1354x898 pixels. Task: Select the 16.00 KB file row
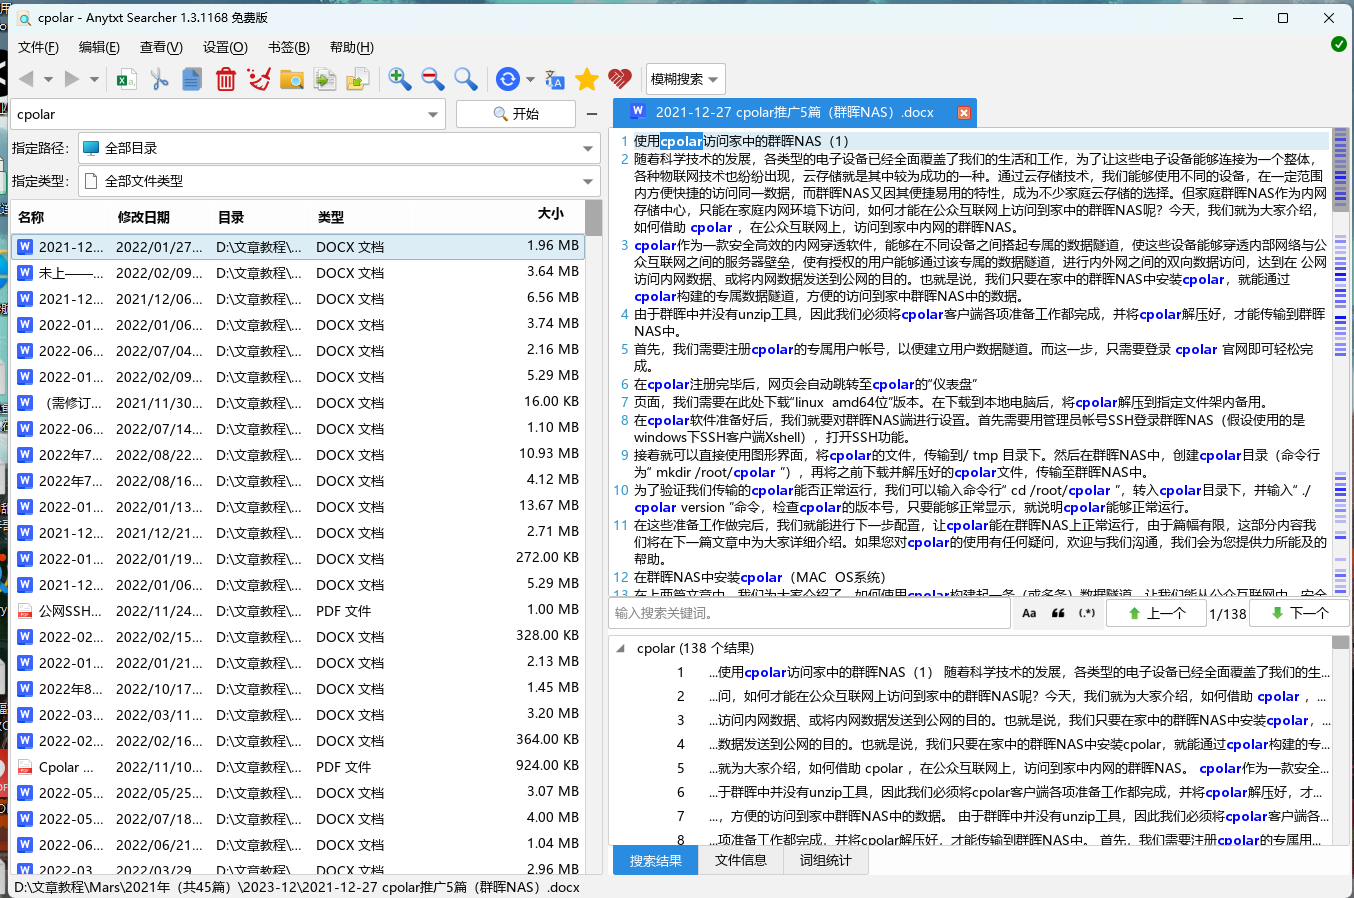298,402
